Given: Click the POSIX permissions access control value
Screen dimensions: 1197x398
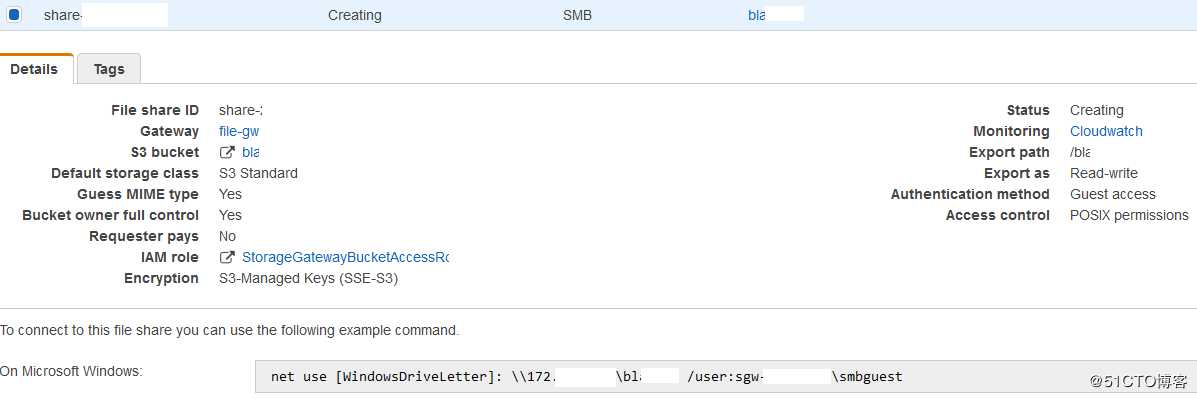Looking at the screenshot, I should [1129, 215].
